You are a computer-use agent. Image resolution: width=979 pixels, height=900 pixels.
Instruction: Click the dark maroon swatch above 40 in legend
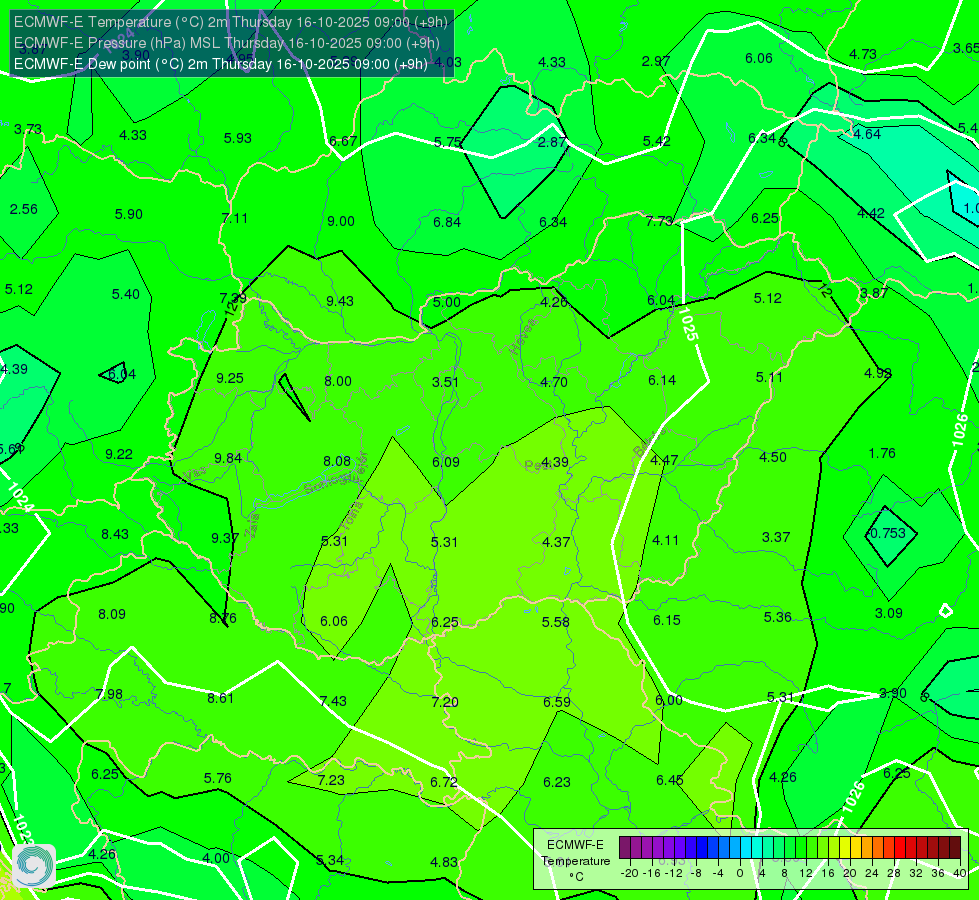955,848
